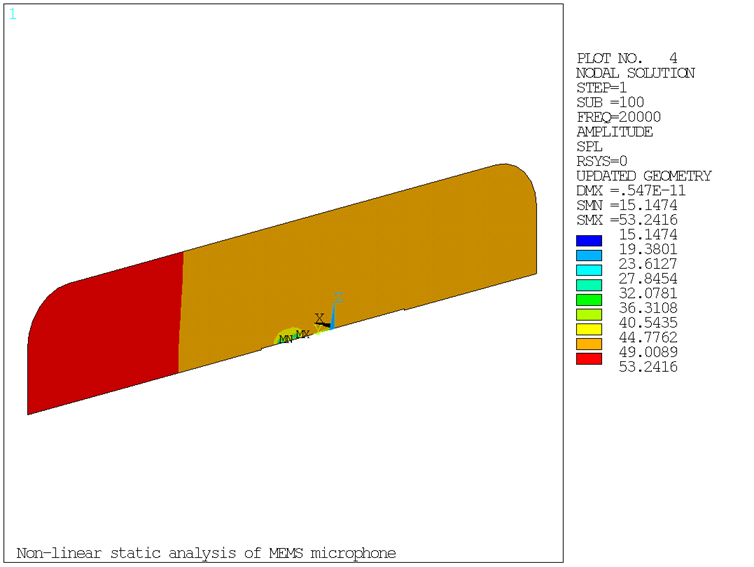This screenshot has height=567, width=754.
Task: Click the Z axis triad label
Action: point(339,298)
